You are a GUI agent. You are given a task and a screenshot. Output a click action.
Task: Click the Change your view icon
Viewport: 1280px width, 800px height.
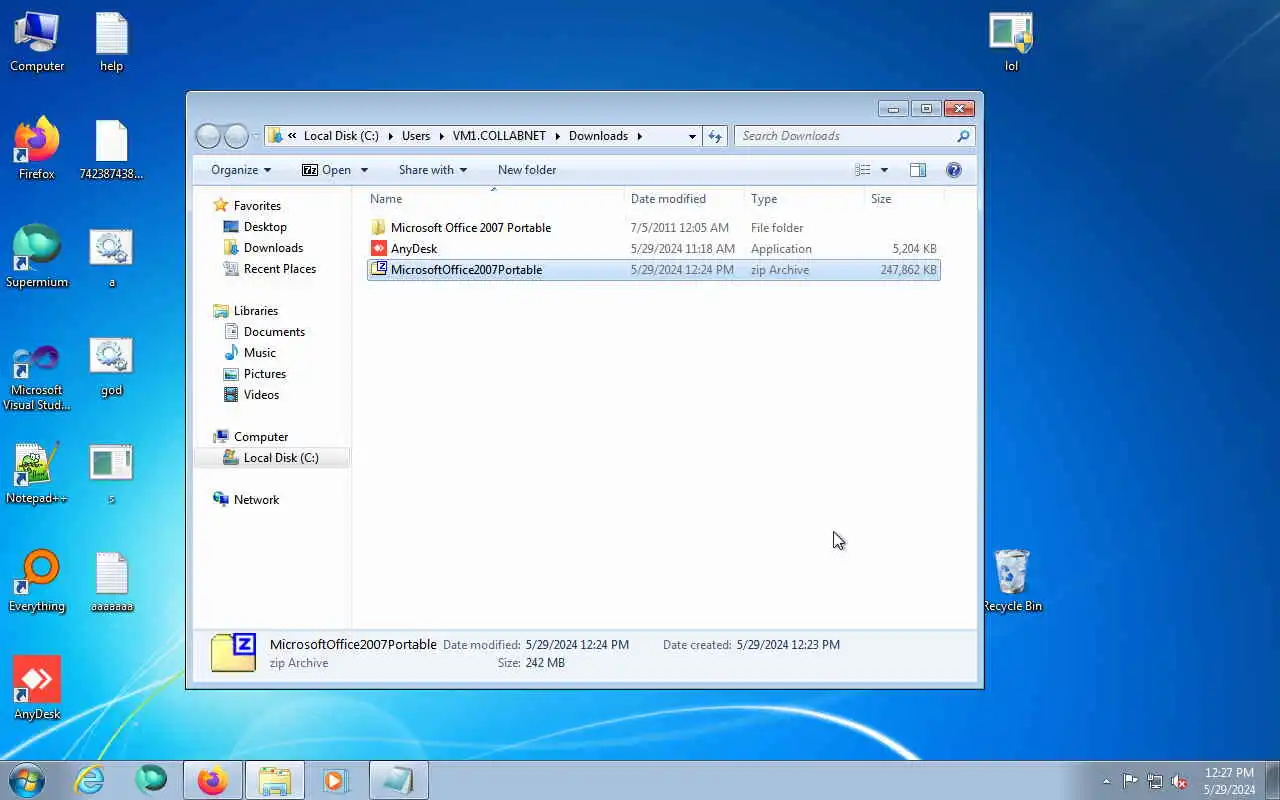tap(863, 170)
